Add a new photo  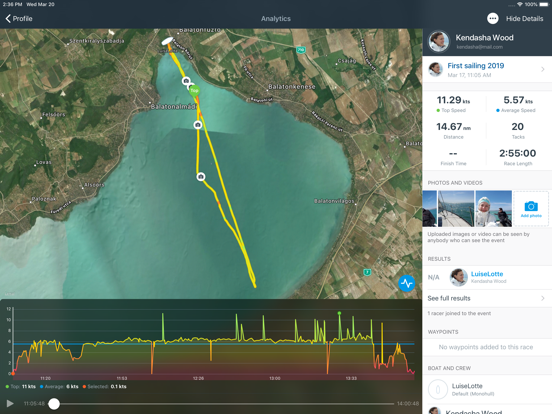point(531,208)
